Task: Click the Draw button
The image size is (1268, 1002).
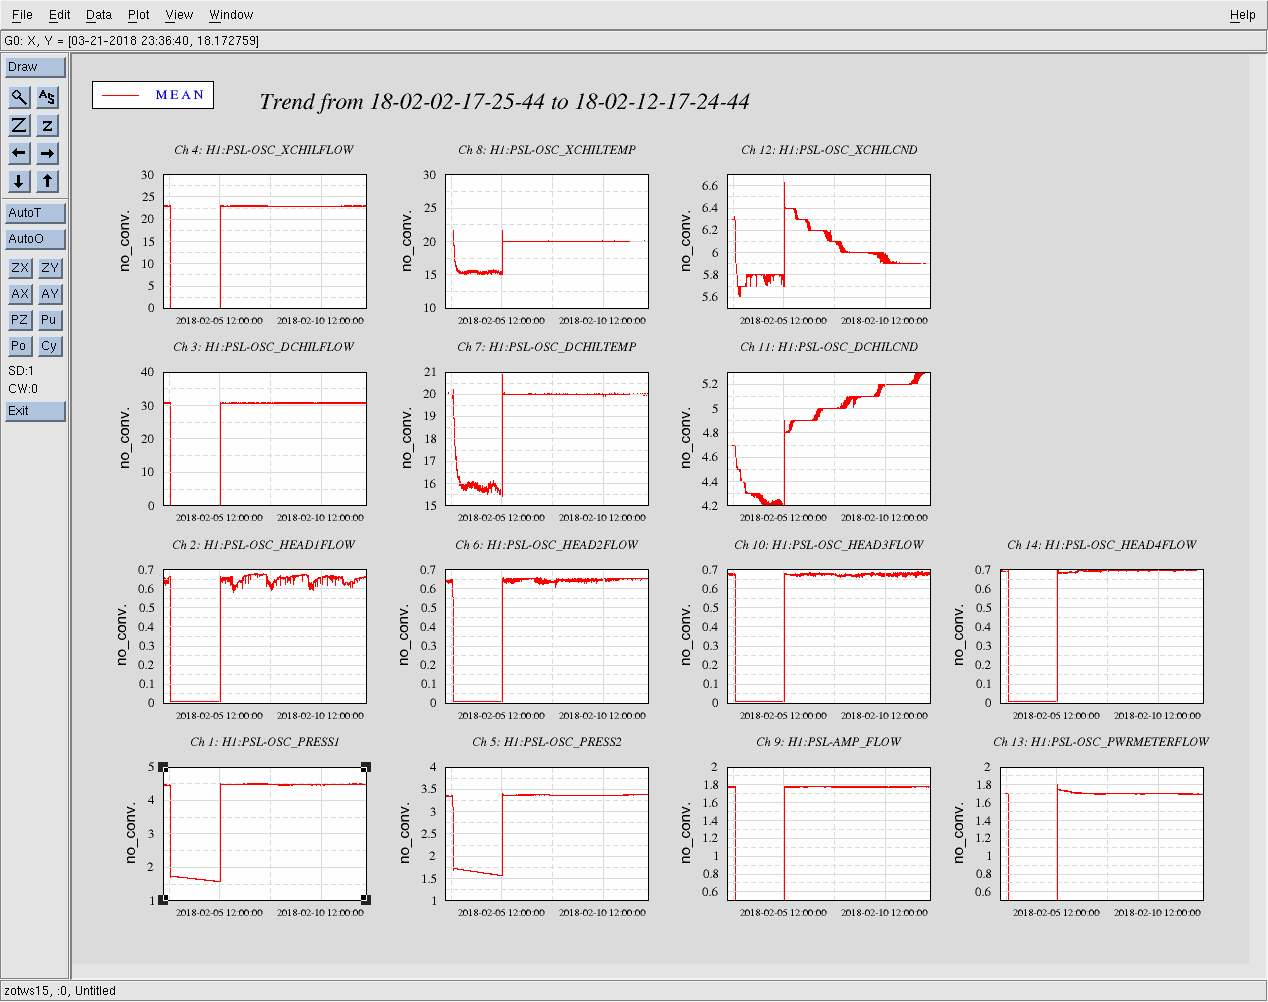Action: coord(35,67)
